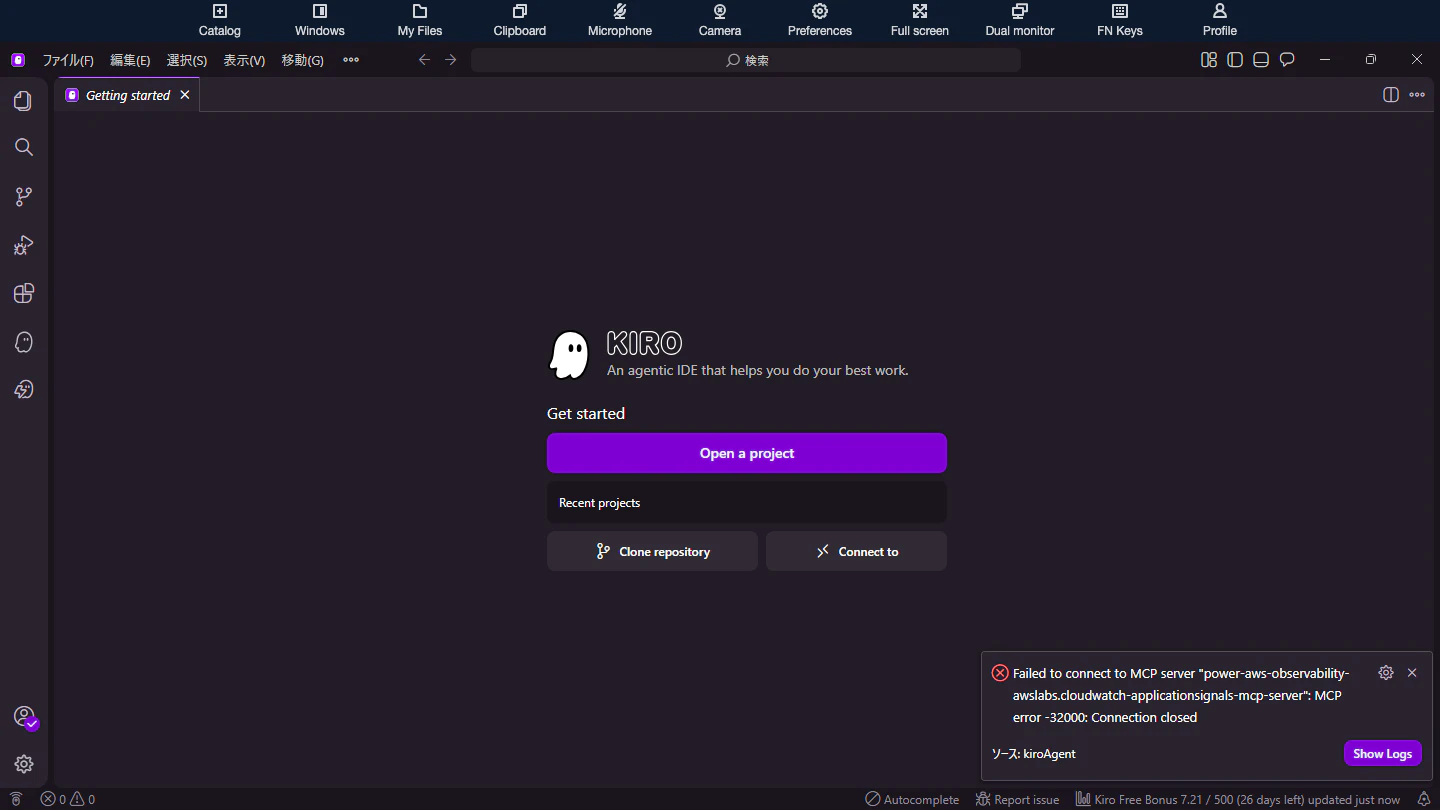Click the ソース: kiroAgent label
The image size is (1440, 810).
tap(1034, 754)
